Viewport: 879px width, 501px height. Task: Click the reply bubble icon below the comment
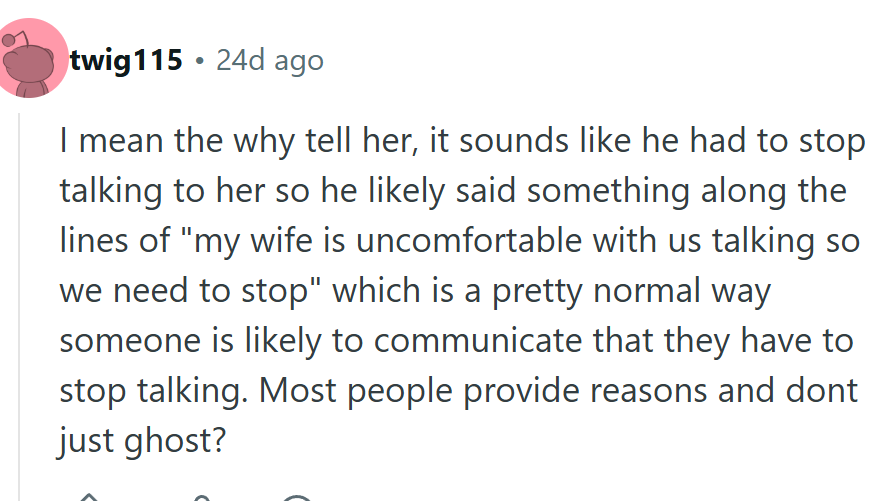(297, 496)
